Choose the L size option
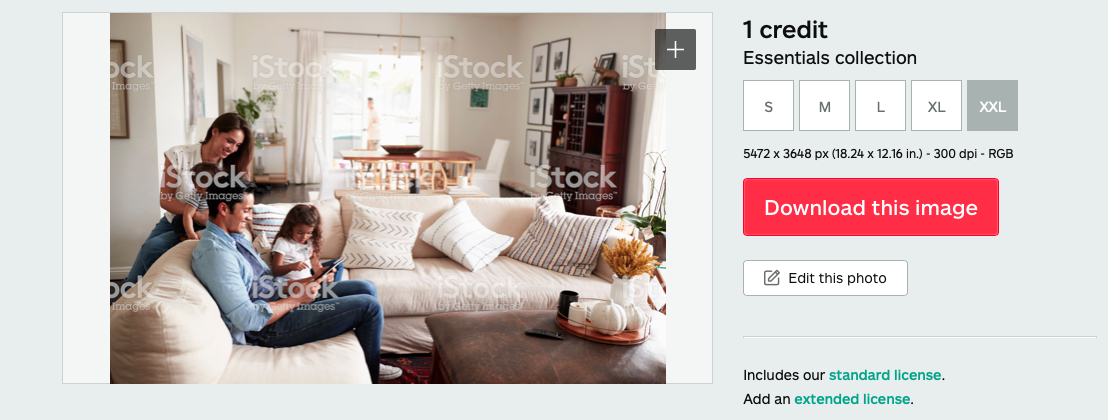 [x=880, y=105]
